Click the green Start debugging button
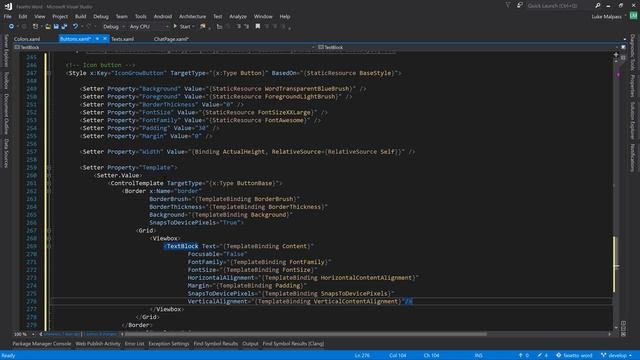Image resolution: width=640 pixels, height=360 pixels. coord(182,27)
